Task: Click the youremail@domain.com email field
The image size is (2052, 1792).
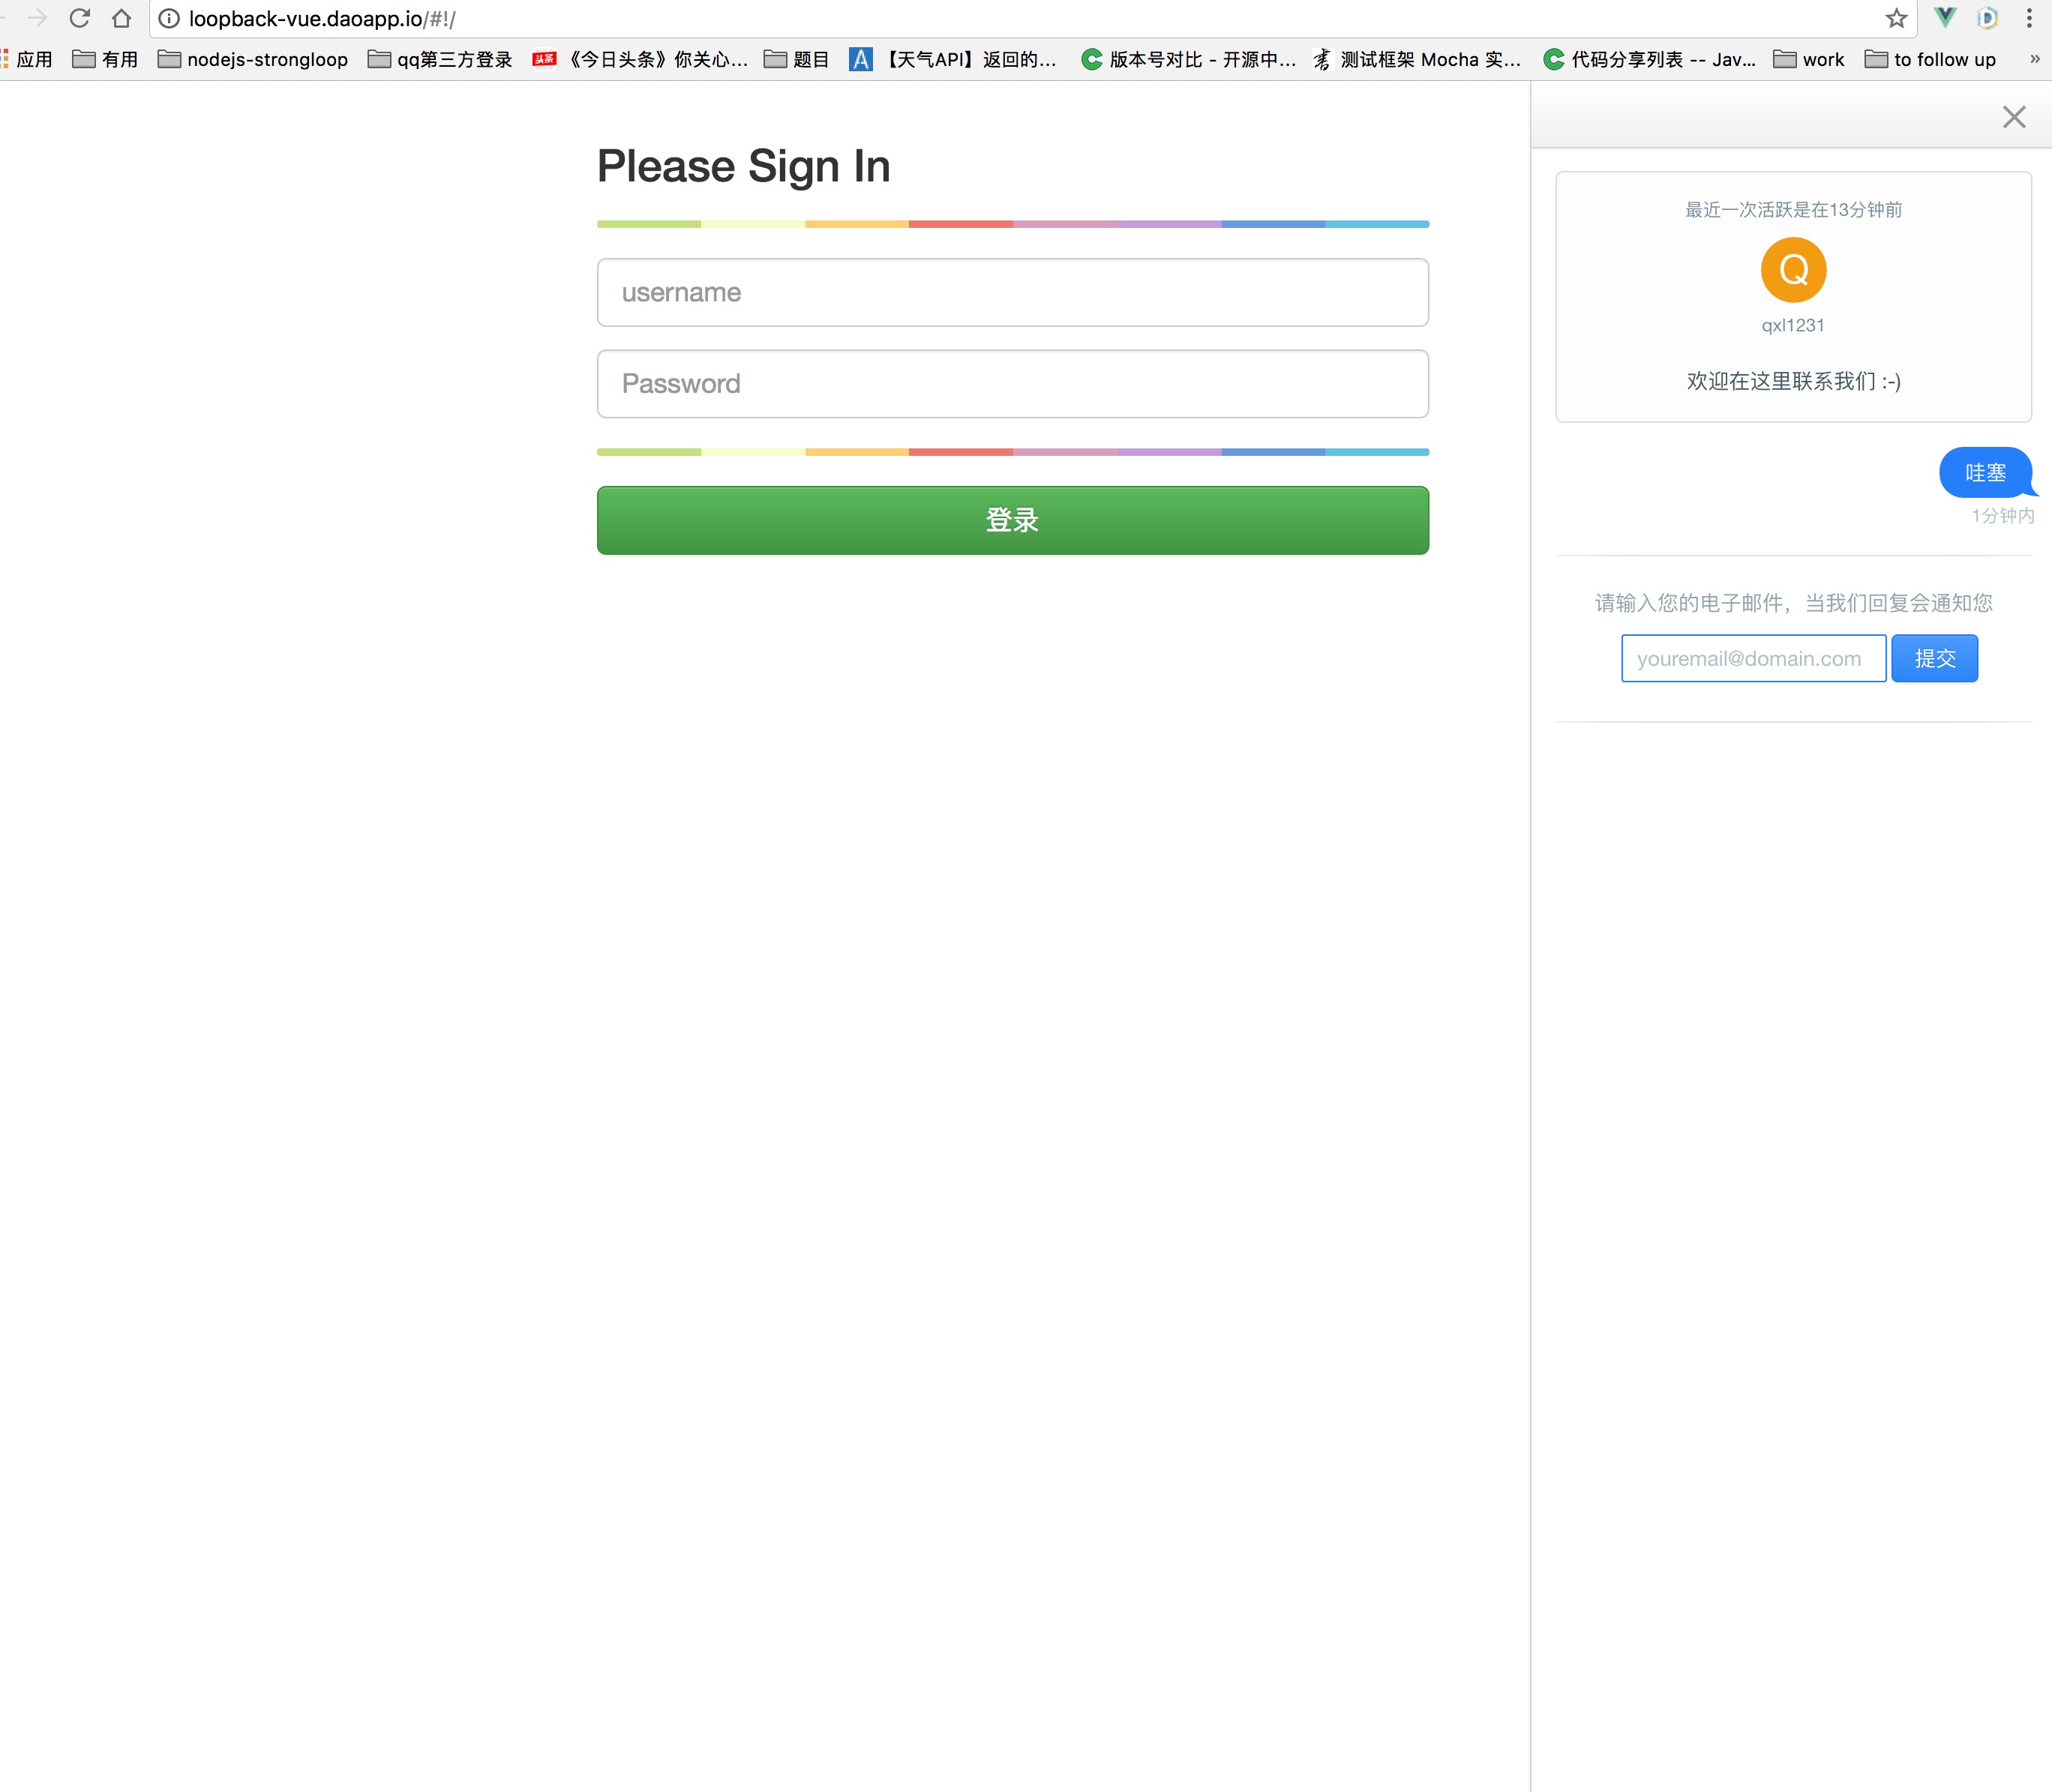Action: tap(1753, 658)
